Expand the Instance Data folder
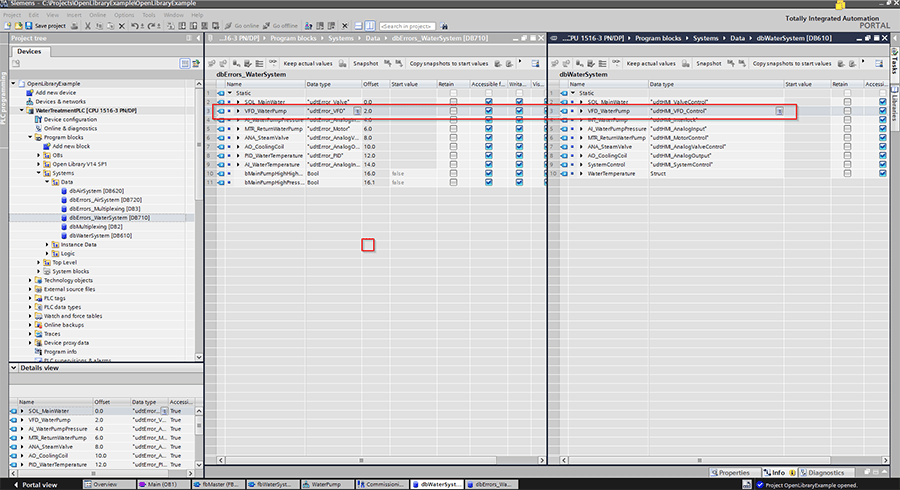This screenshot has height=490, width=900. point(48,244)
